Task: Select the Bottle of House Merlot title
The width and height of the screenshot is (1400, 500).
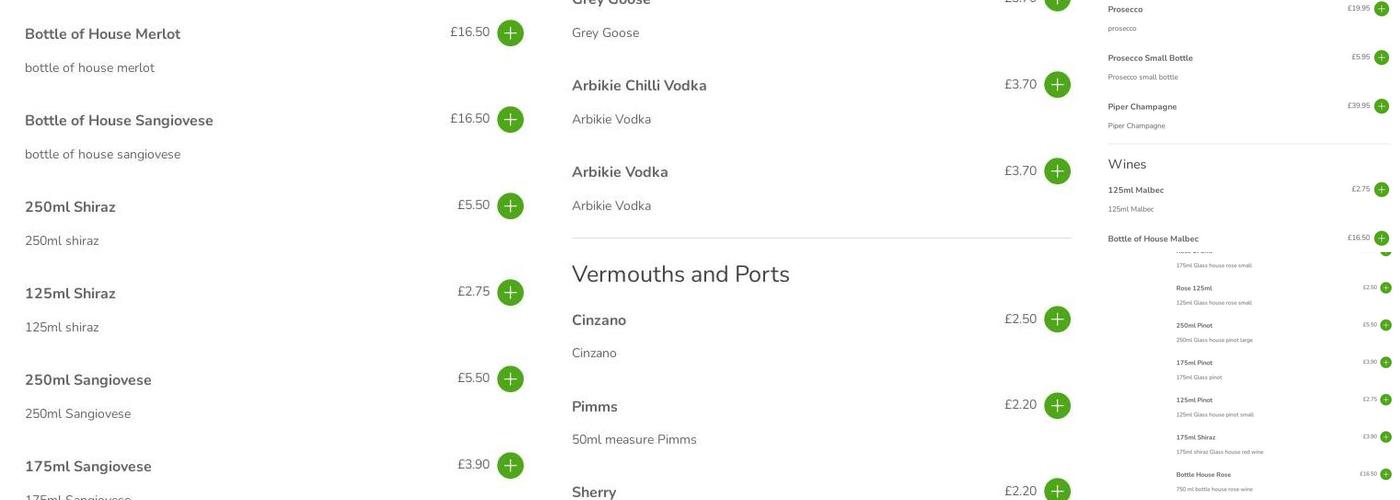Action: [102, 34]
